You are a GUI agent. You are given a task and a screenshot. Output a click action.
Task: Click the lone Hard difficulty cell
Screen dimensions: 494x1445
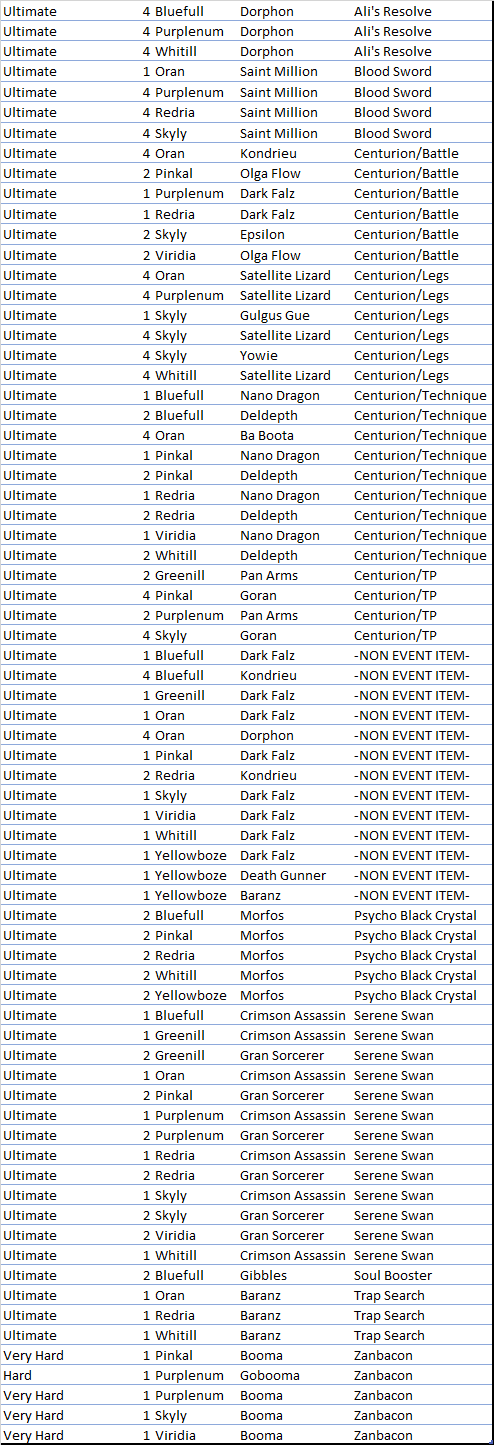tap(17, 1375)
